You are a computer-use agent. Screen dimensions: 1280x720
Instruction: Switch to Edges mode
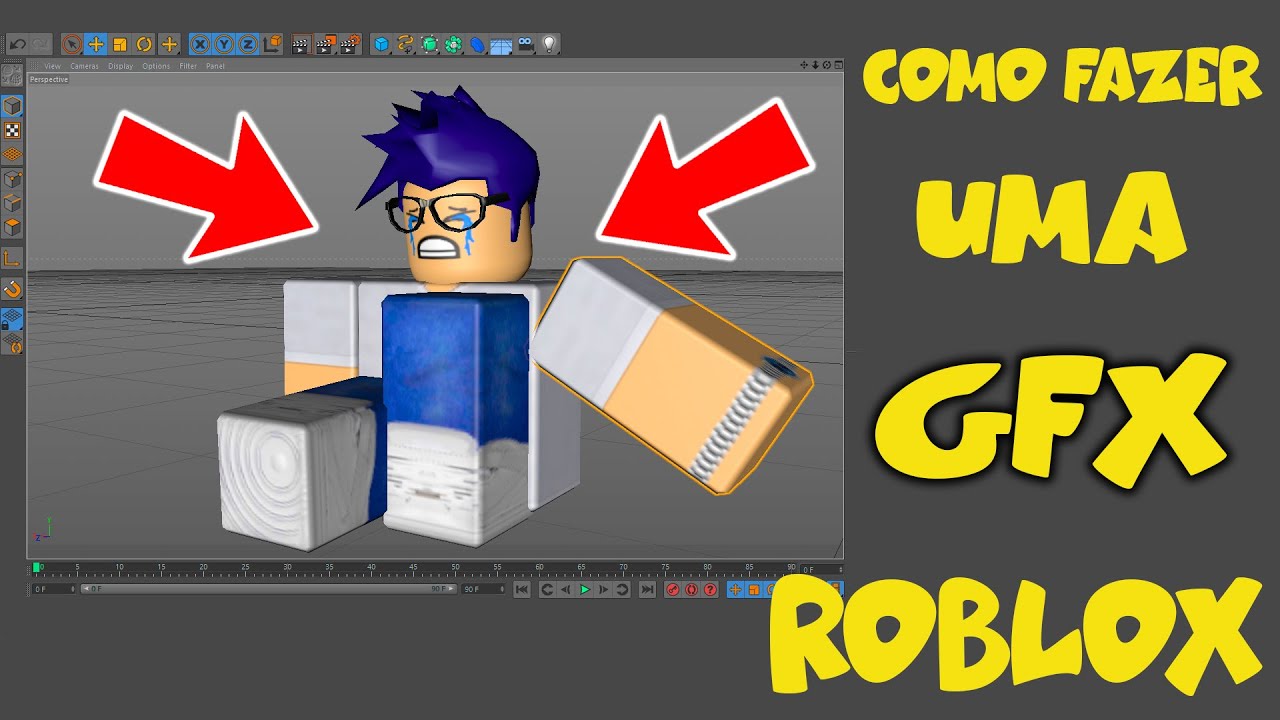12,203
